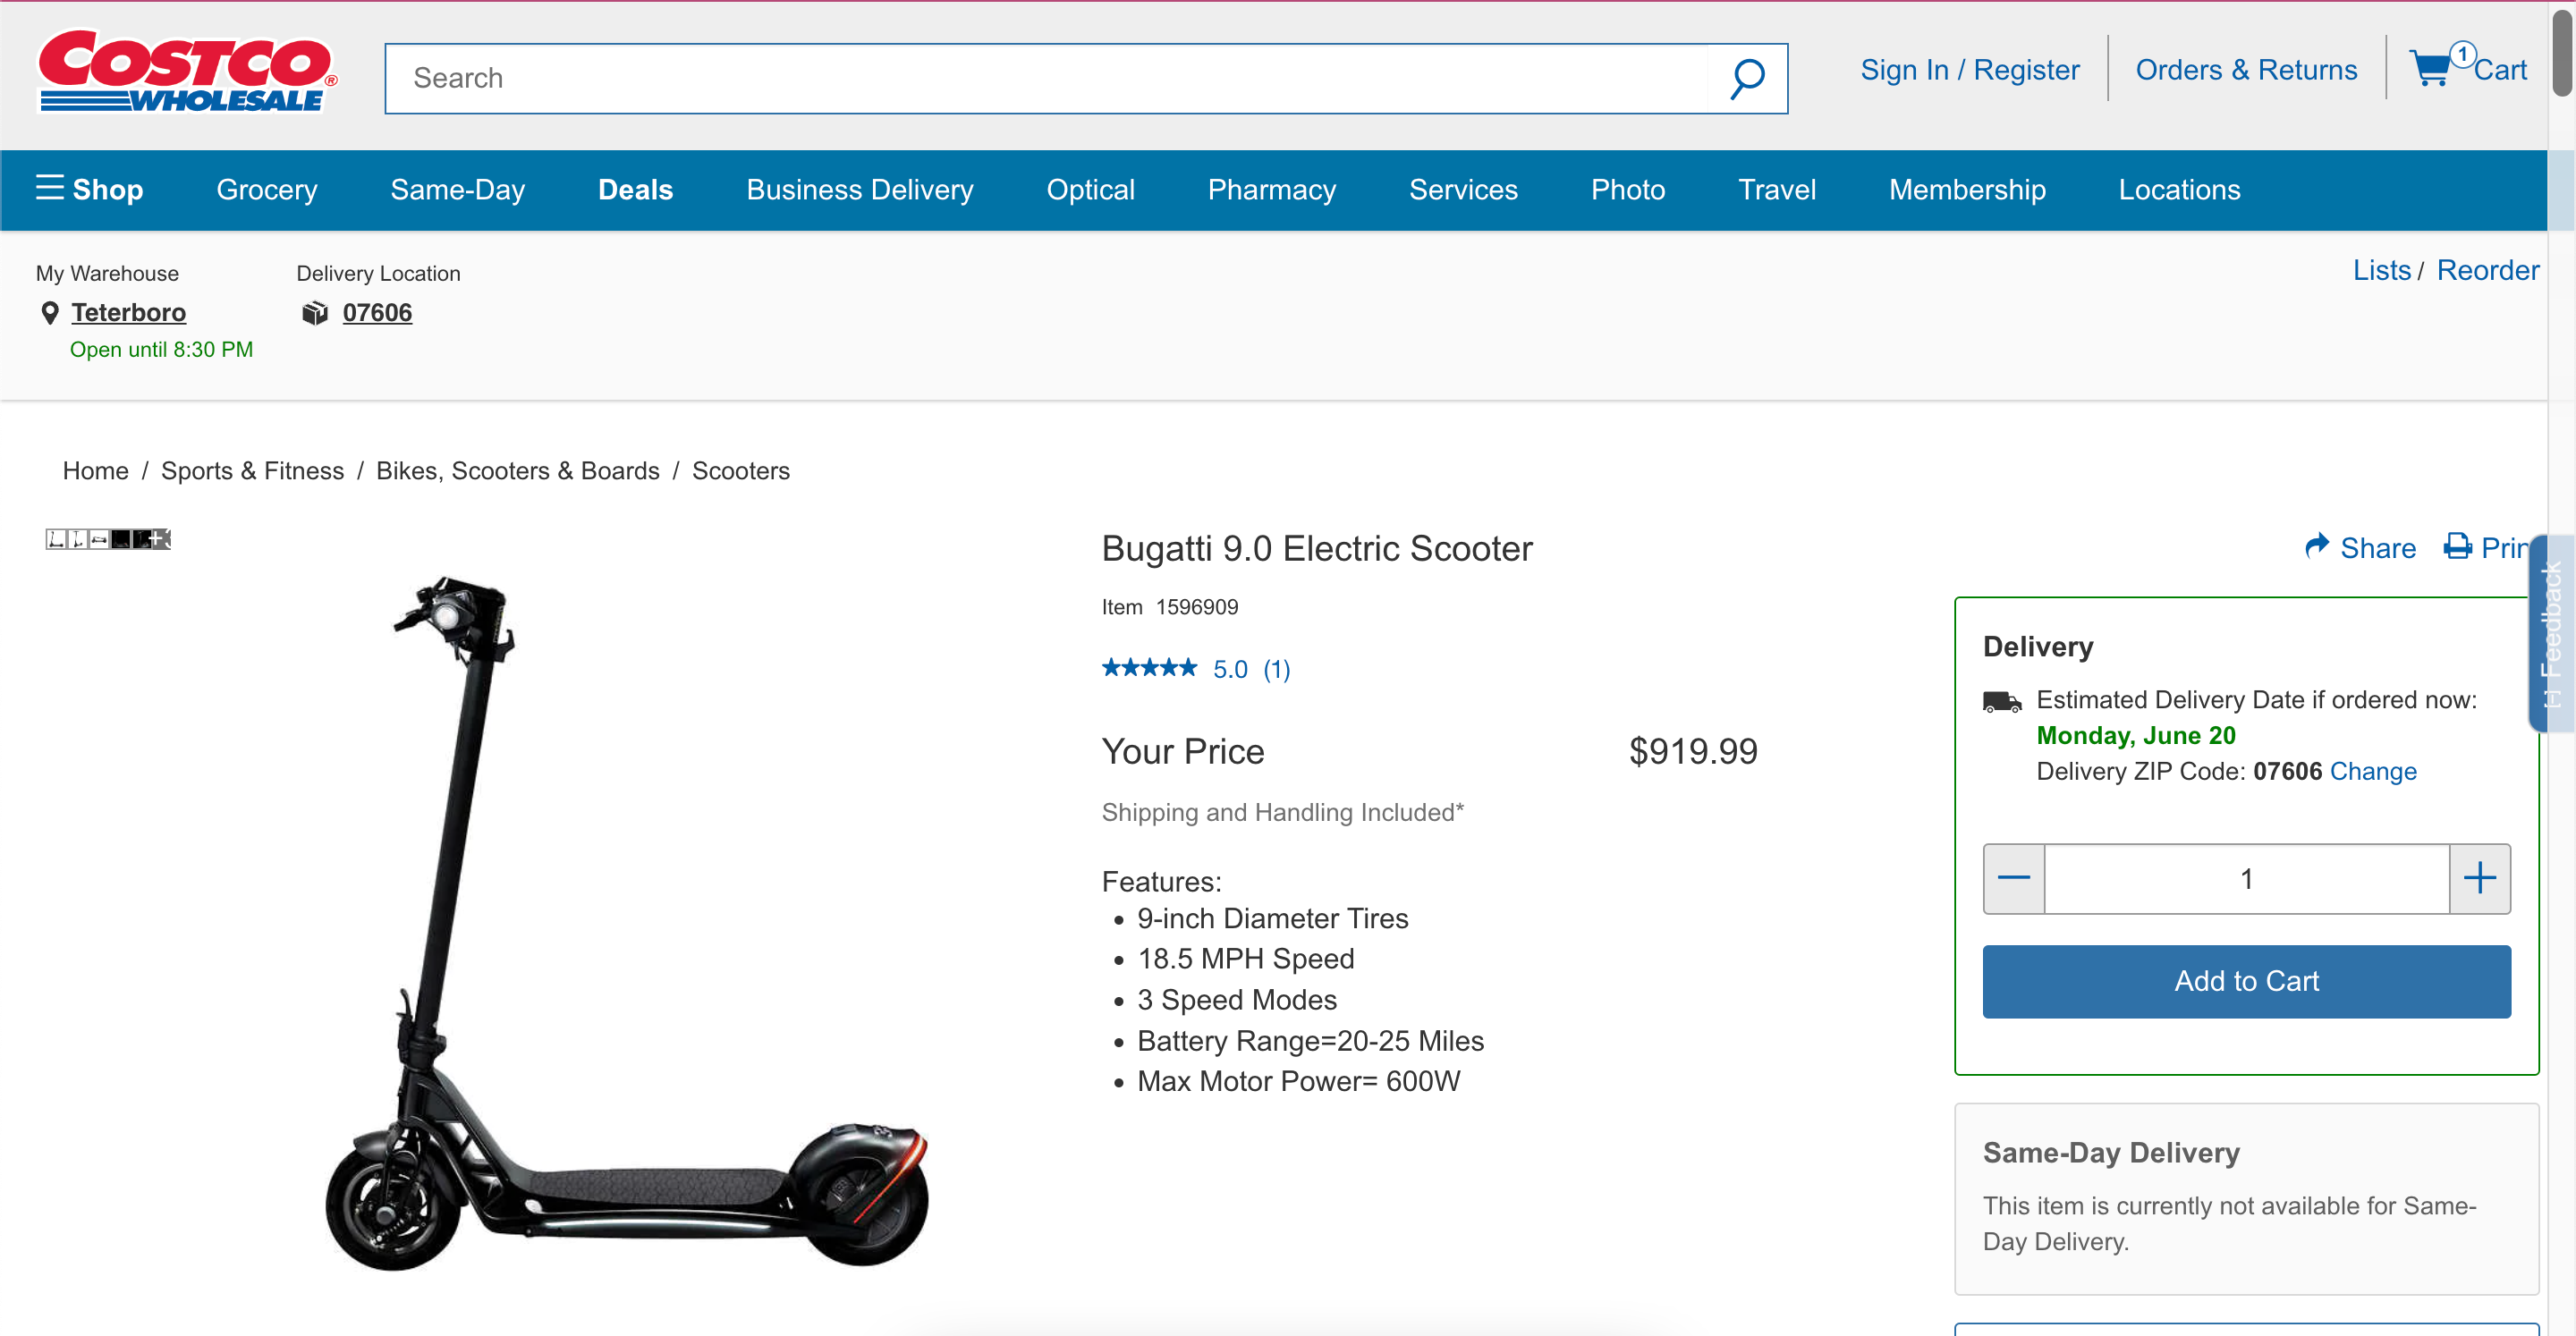Click the Add to Cart button
Image resolution: width=2576 pixels, height=1336 pixels.
(2245, 981)
